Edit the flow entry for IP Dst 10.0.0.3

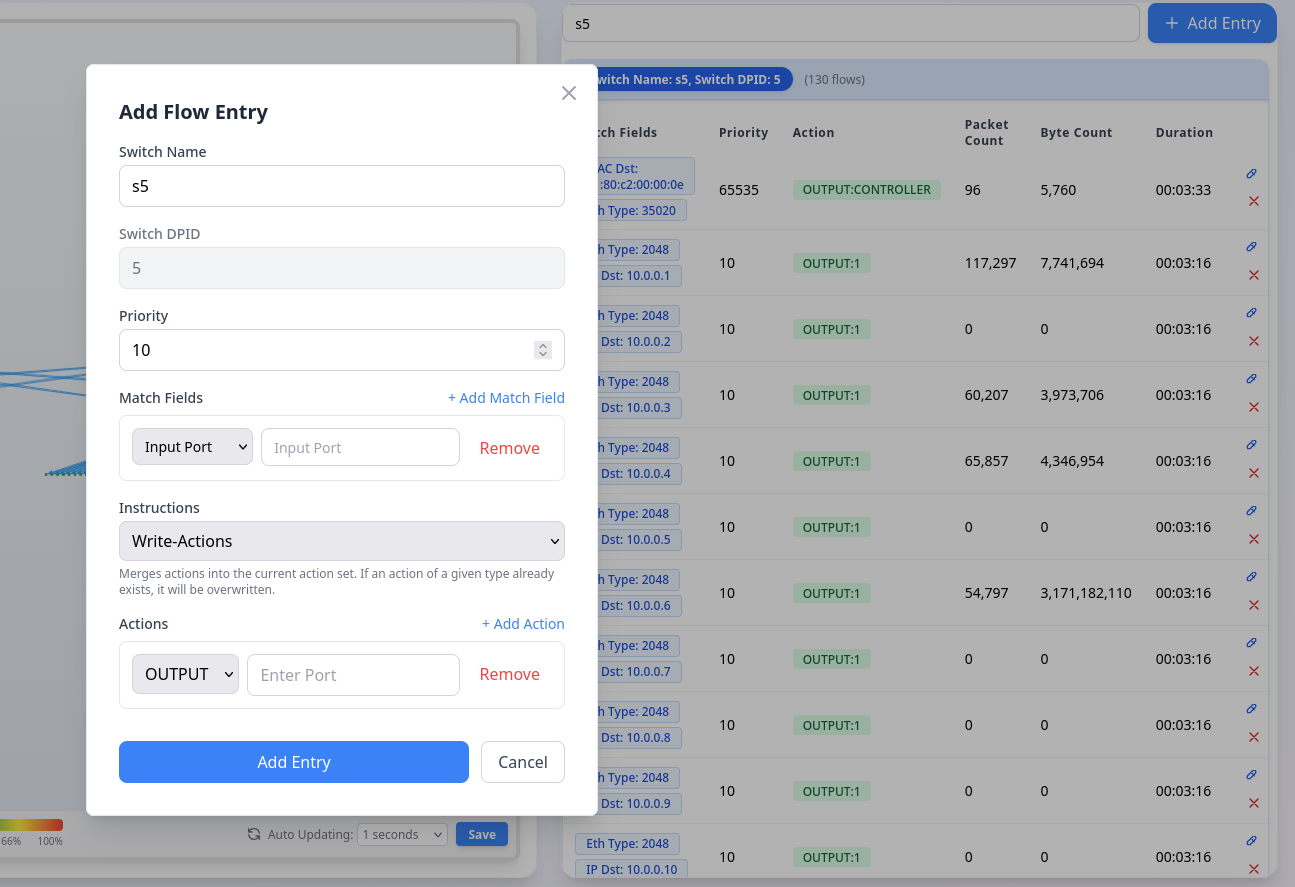click(1251, 379)
